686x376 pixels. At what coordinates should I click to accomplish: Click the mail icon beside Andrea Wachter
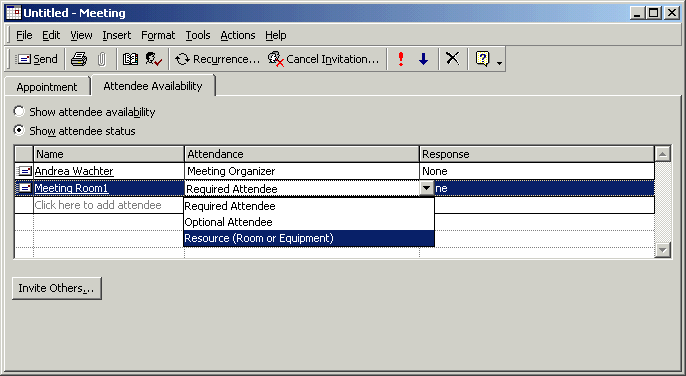pos(24,171)
